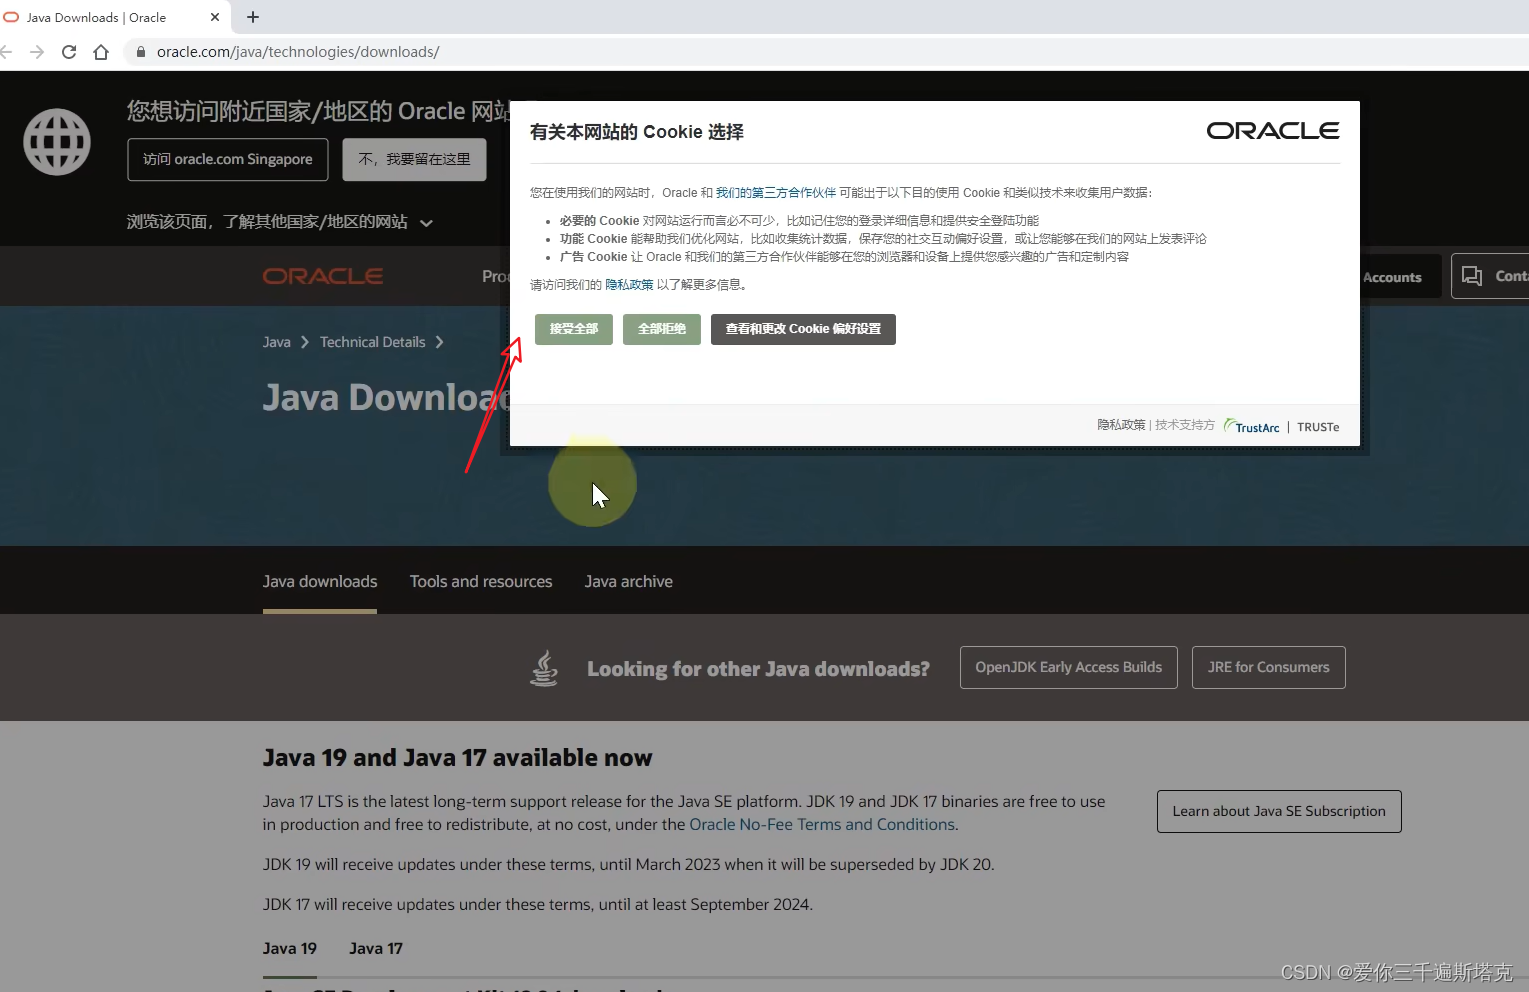This screenshot has width=1529, height=992.
Task: Click 'Java 19 and Java 17 available now' heading
Action: tap(457, 758)
